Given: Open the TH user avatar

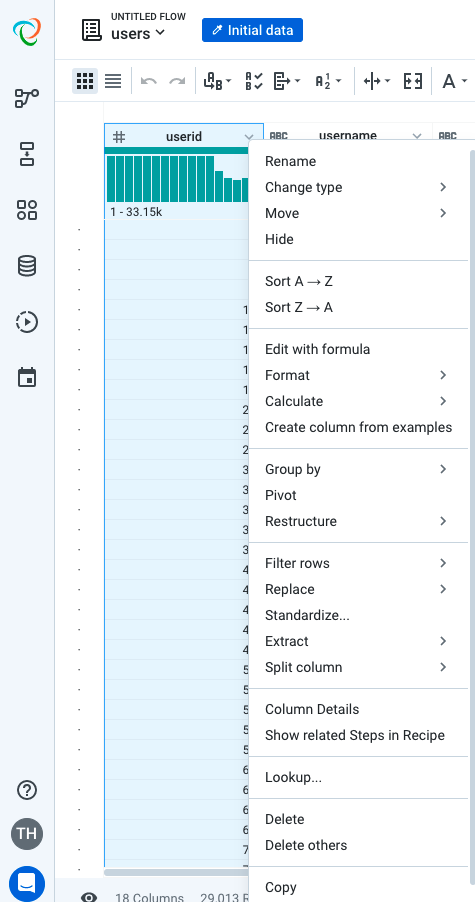Looking at the screenshot, I should point(27,834).
